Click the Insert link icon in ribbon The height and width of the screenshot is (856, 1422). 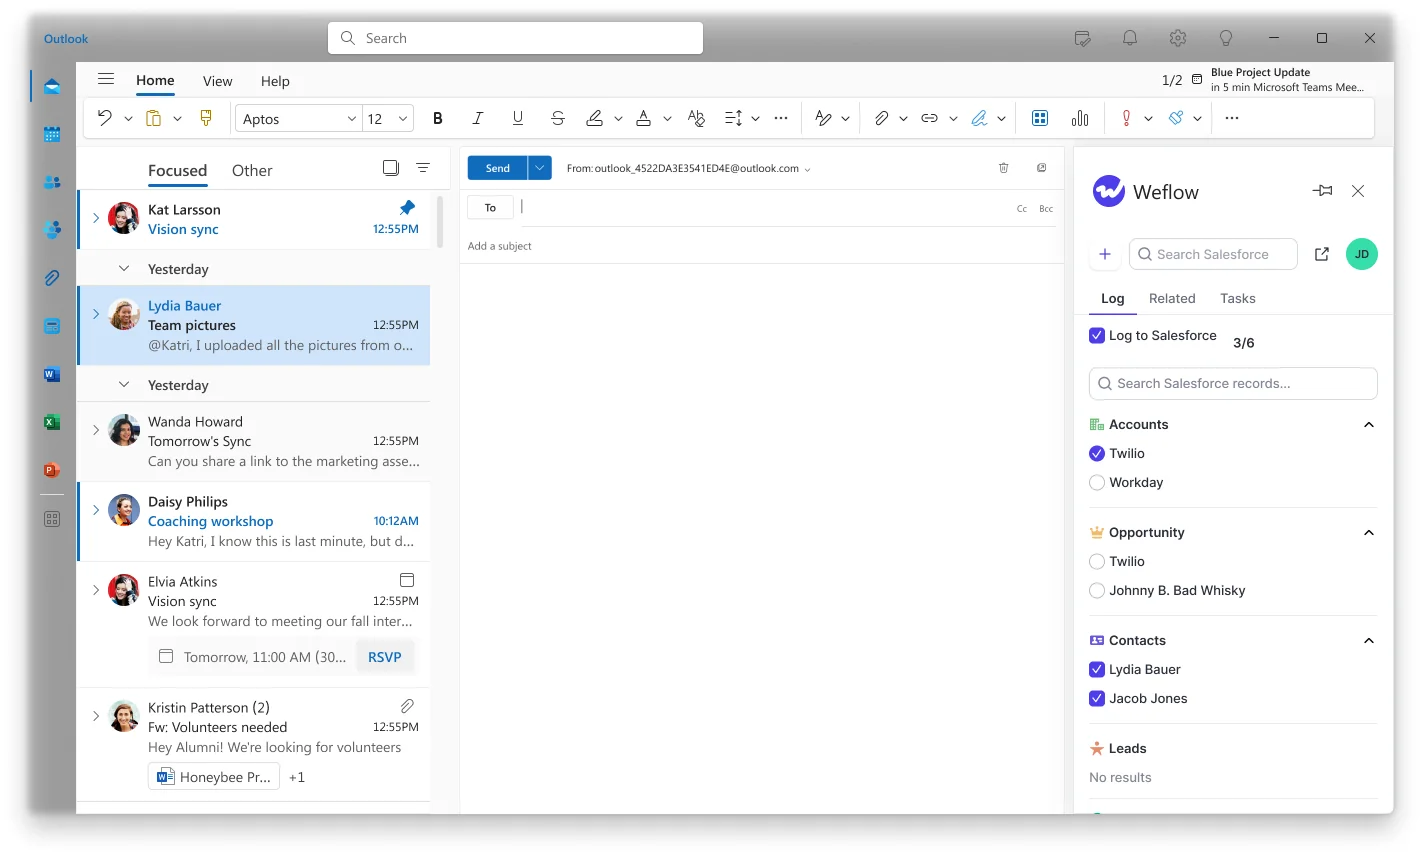(x=929, y=118)
